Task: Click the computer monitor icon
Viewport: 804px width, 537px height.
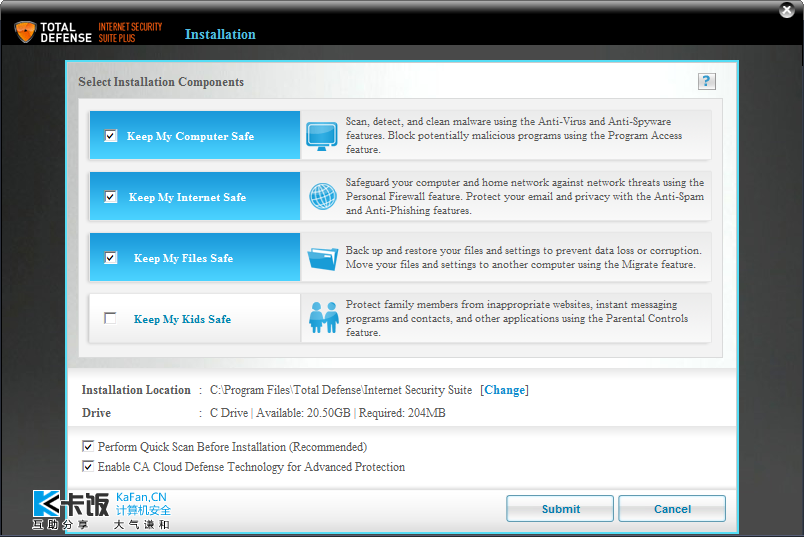Action: [x=321, y=136]
